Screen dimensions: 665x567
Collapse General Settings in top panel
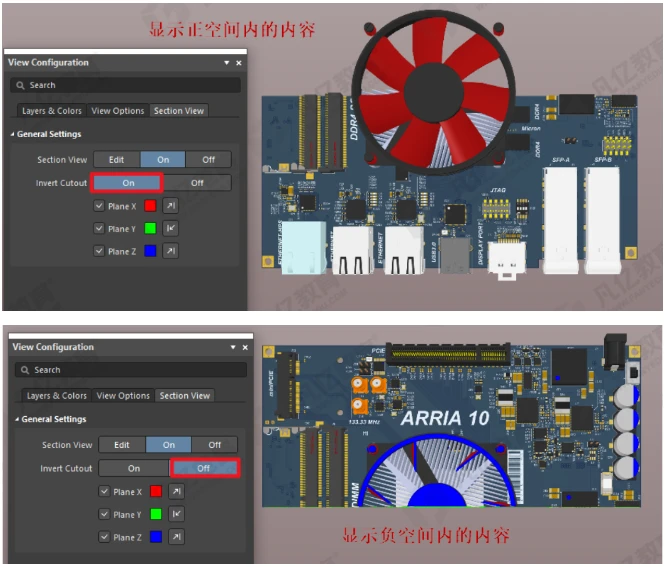point(12,134)
